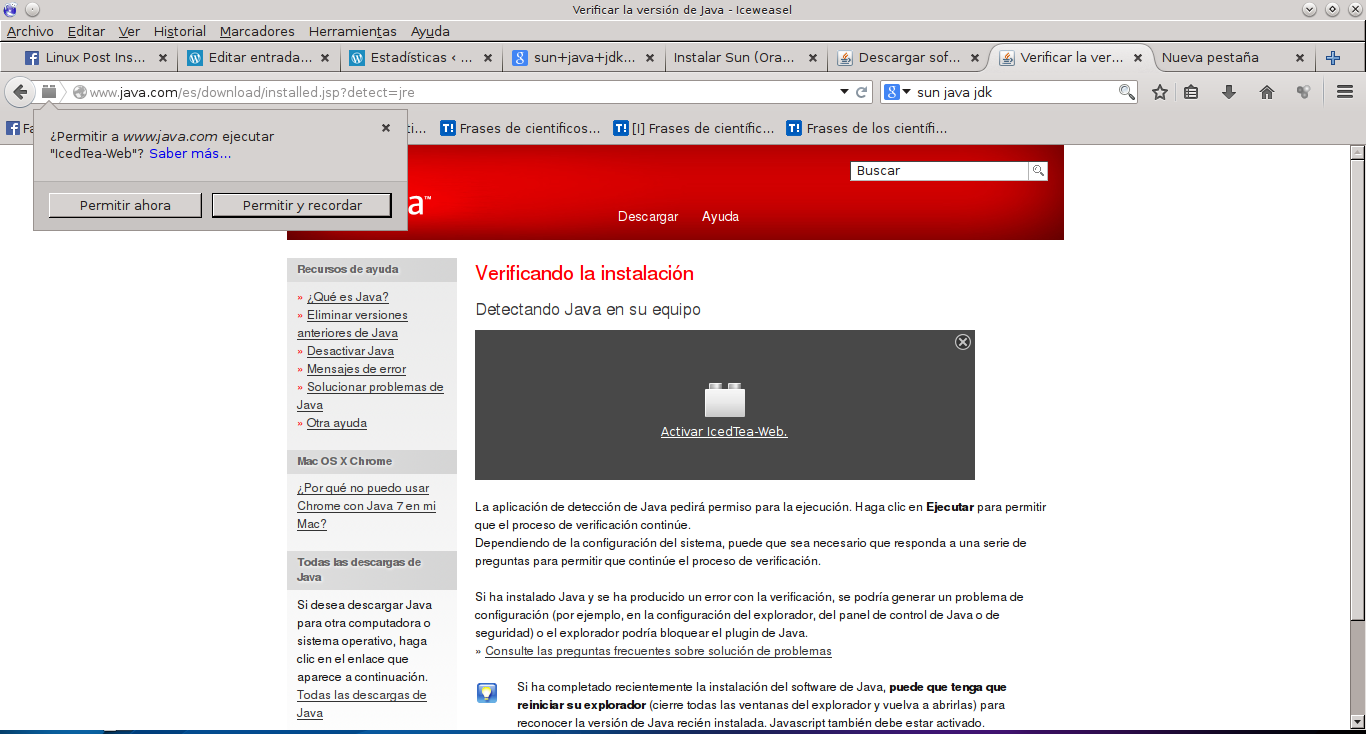1366x734 pixels.
Task: Click the 'Activar IcedTea-Web' link
Action: click(x=724, y=432)
